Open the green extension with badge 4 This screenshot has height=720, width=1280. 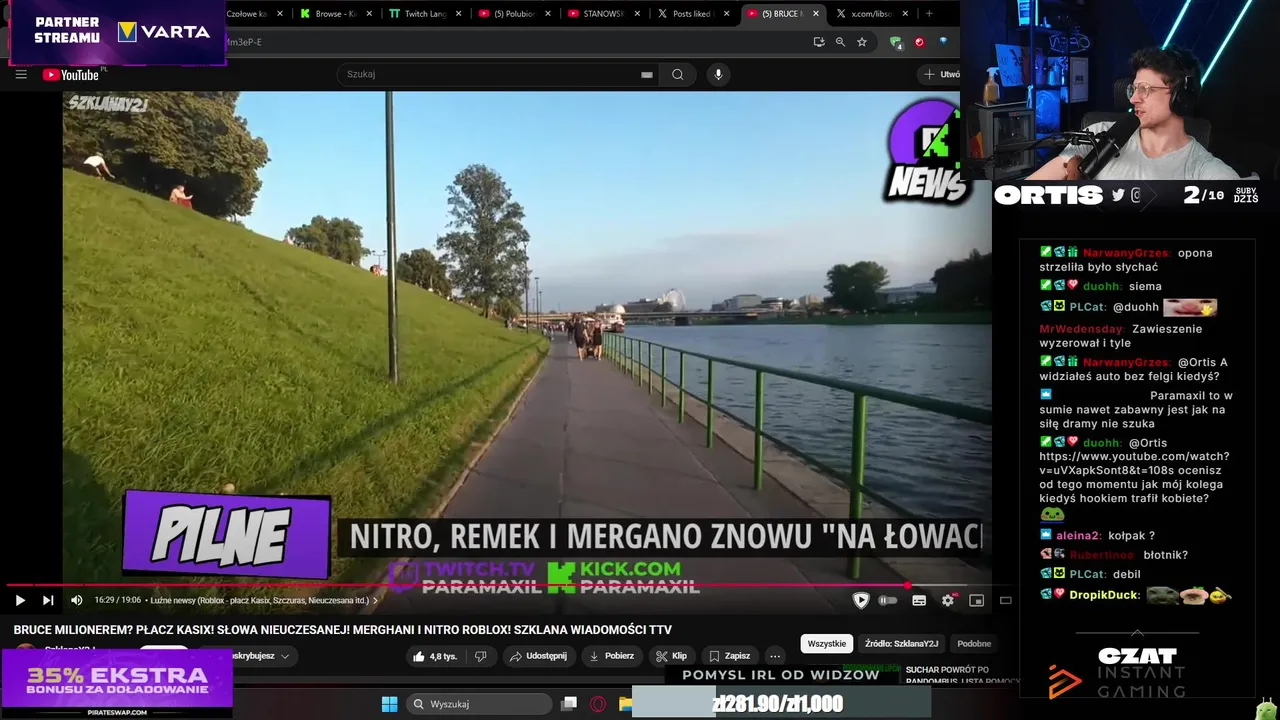tap(896, 42)
